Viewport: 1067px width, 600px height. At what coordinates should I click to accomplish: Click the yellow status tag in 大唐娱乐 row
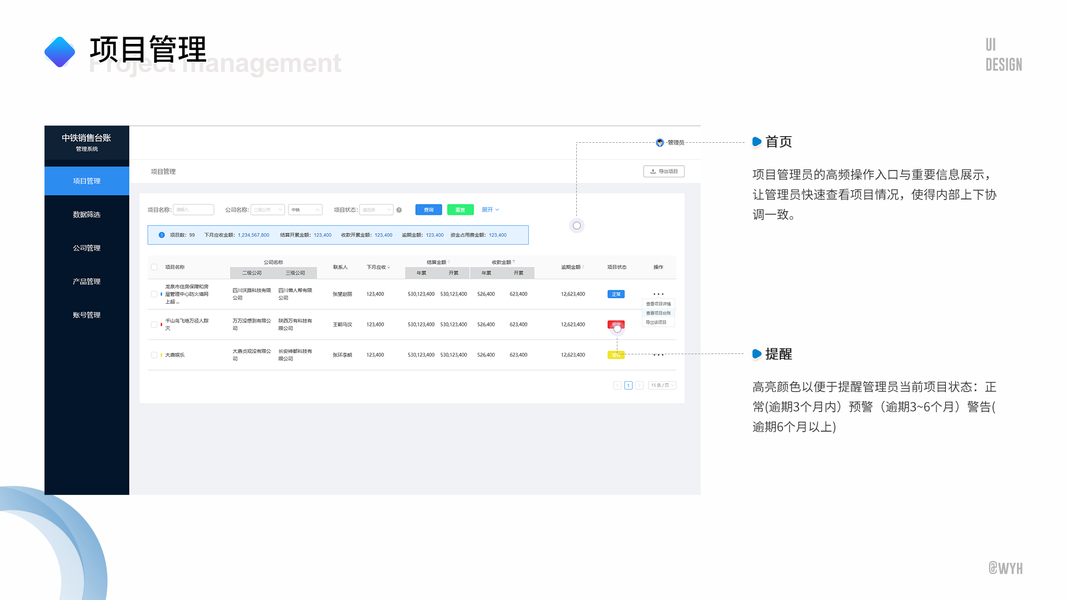tap(616, 355)
